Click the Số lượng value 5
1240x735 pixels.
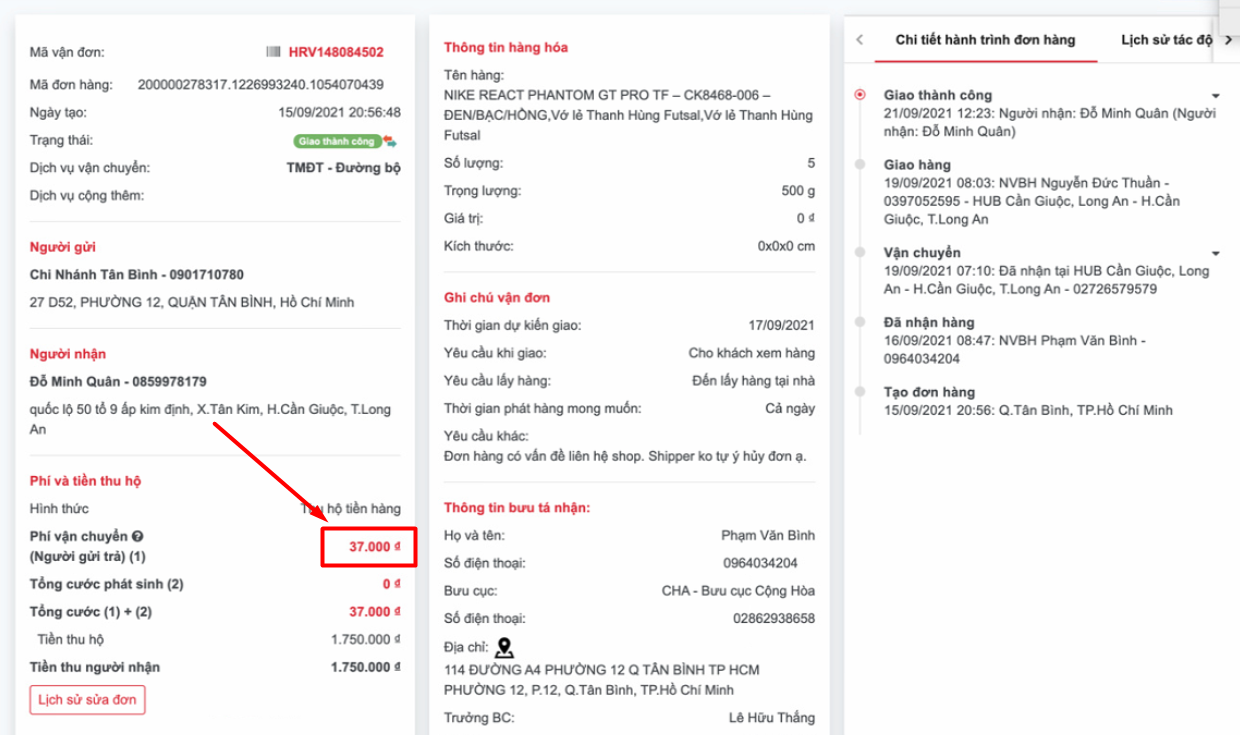click(x=811, y=163)
